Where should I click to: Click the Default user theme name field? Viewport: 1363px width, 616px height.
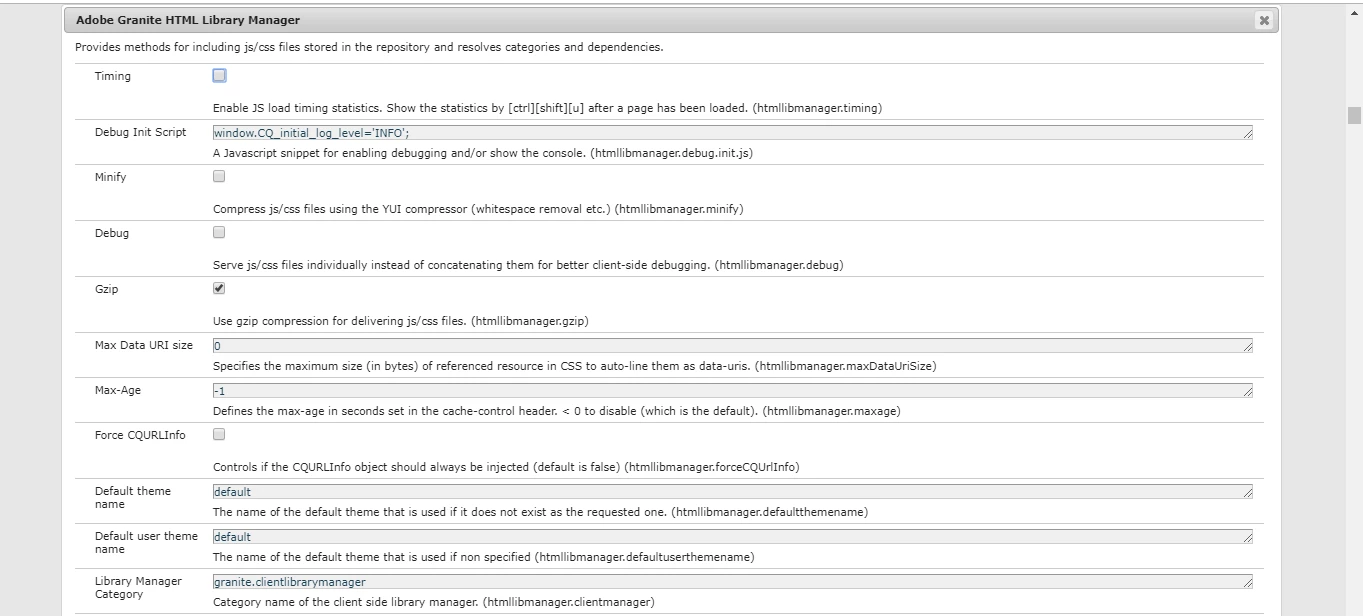pos(732,536)
